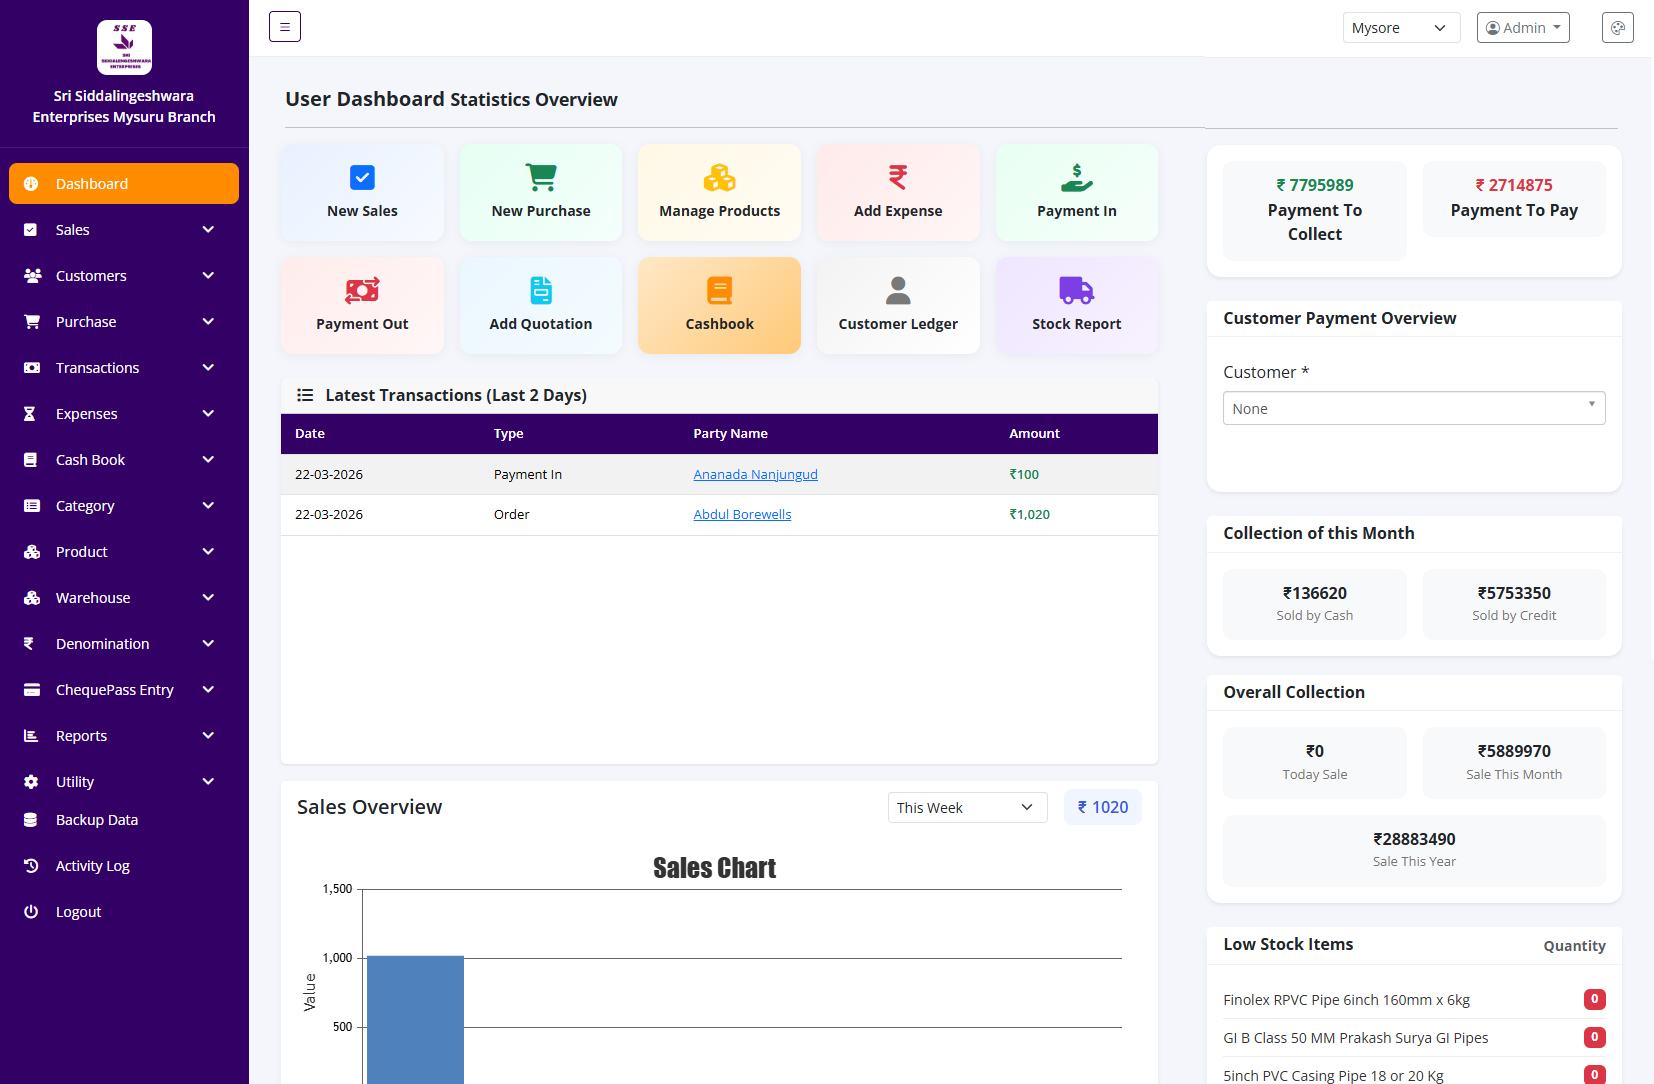Open the Admin account menu
The height and width of the screenshot is (1084, 1654).
pos(1522,27)
